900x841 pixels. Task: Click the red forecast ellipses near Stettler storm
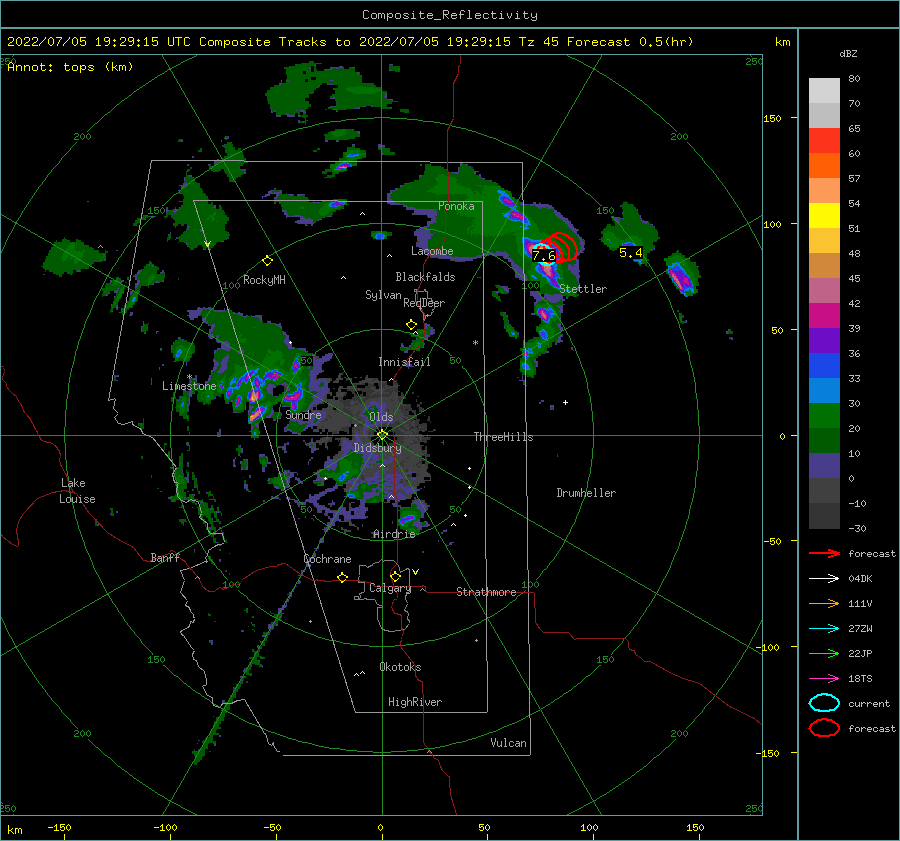coord(561,247)
